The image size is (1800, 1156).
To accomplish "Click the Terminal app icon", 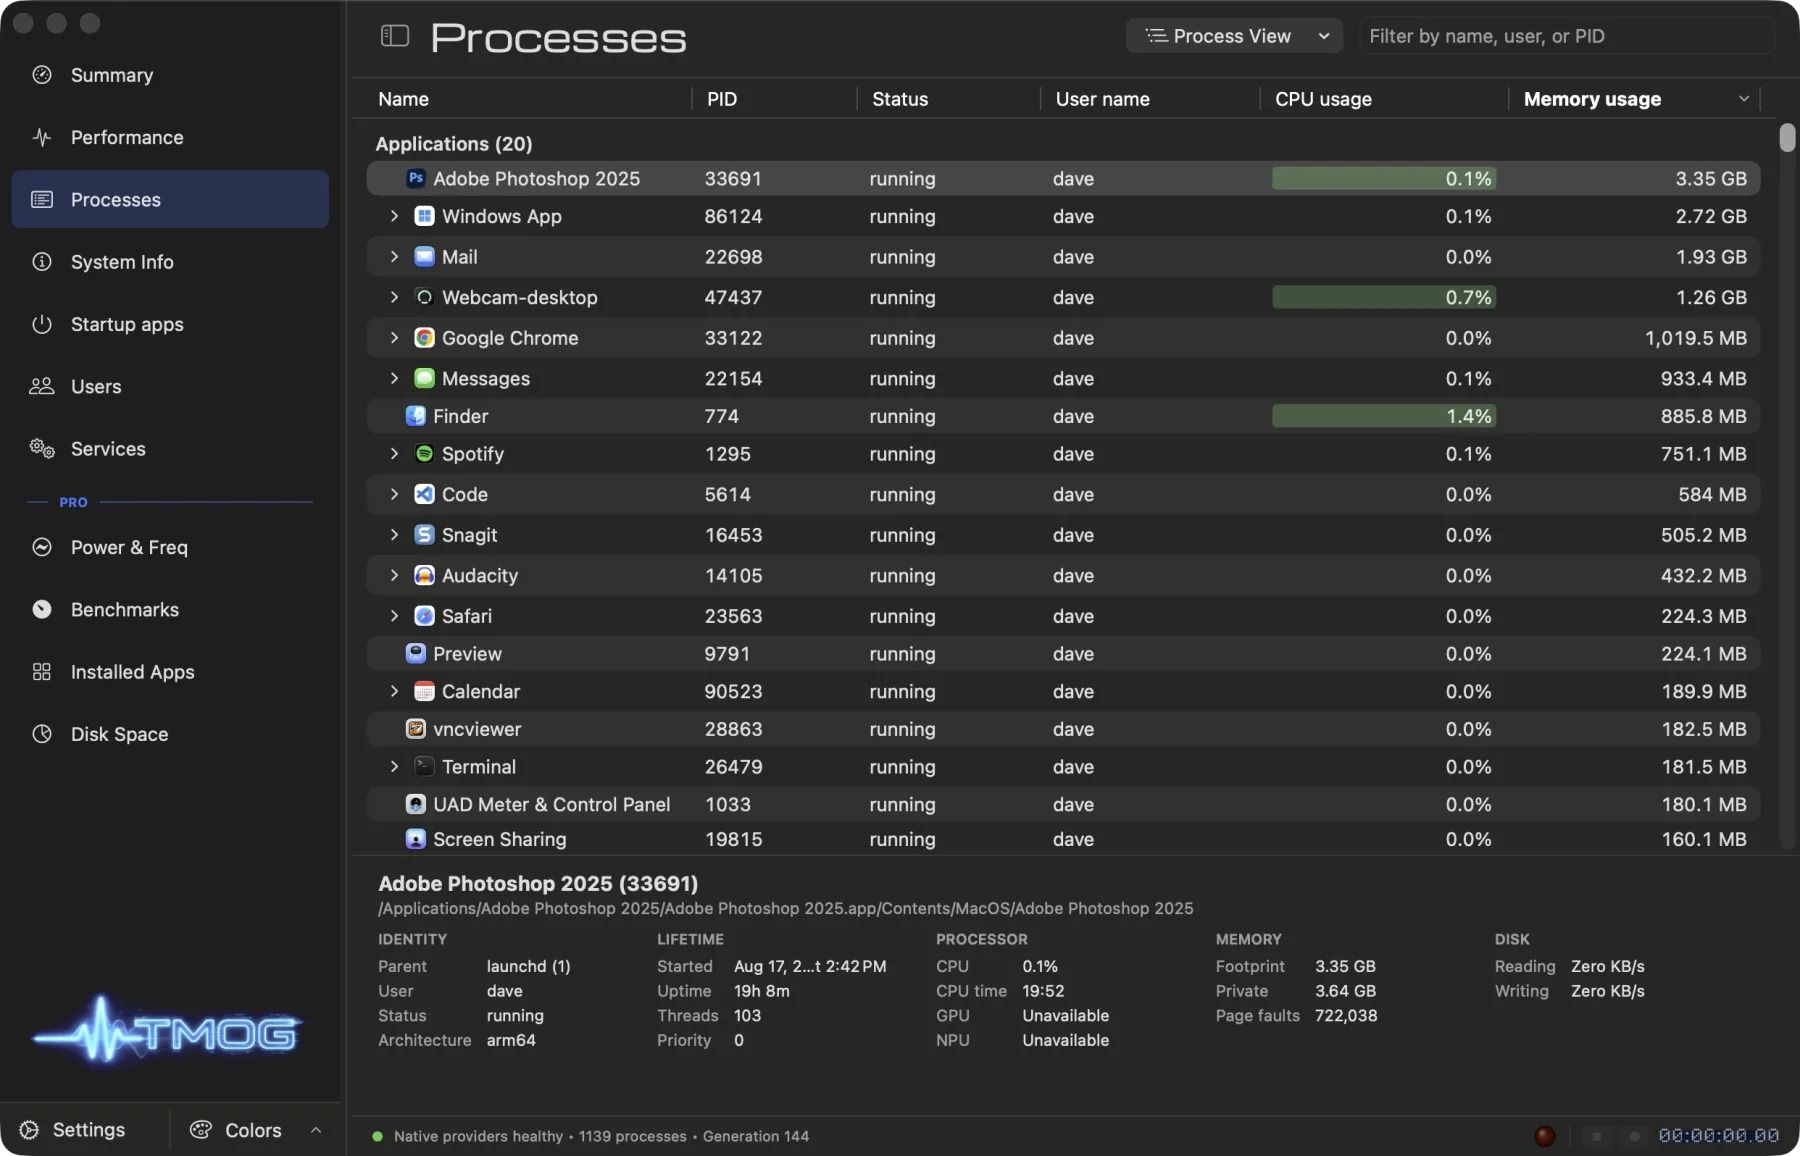I will click(424, 767).
